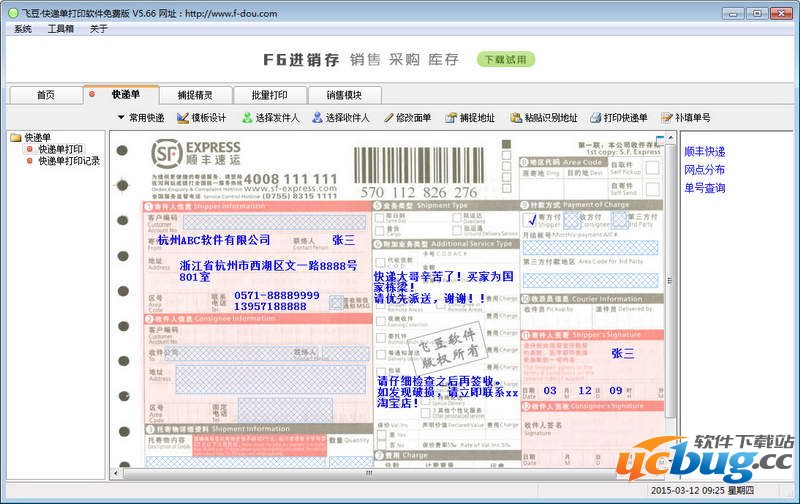Click the horizontal scrollbar left arrow
This screenshot has height=504, width=800.
(116, 473)
